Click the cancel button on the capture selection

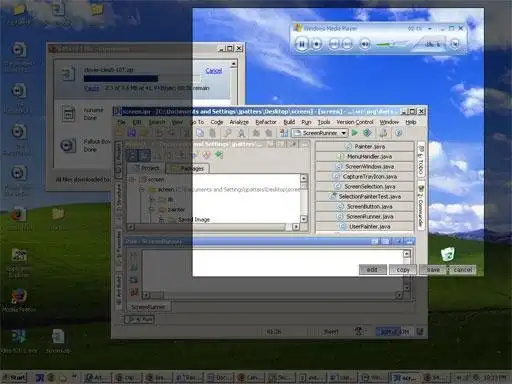coord(463,269)
